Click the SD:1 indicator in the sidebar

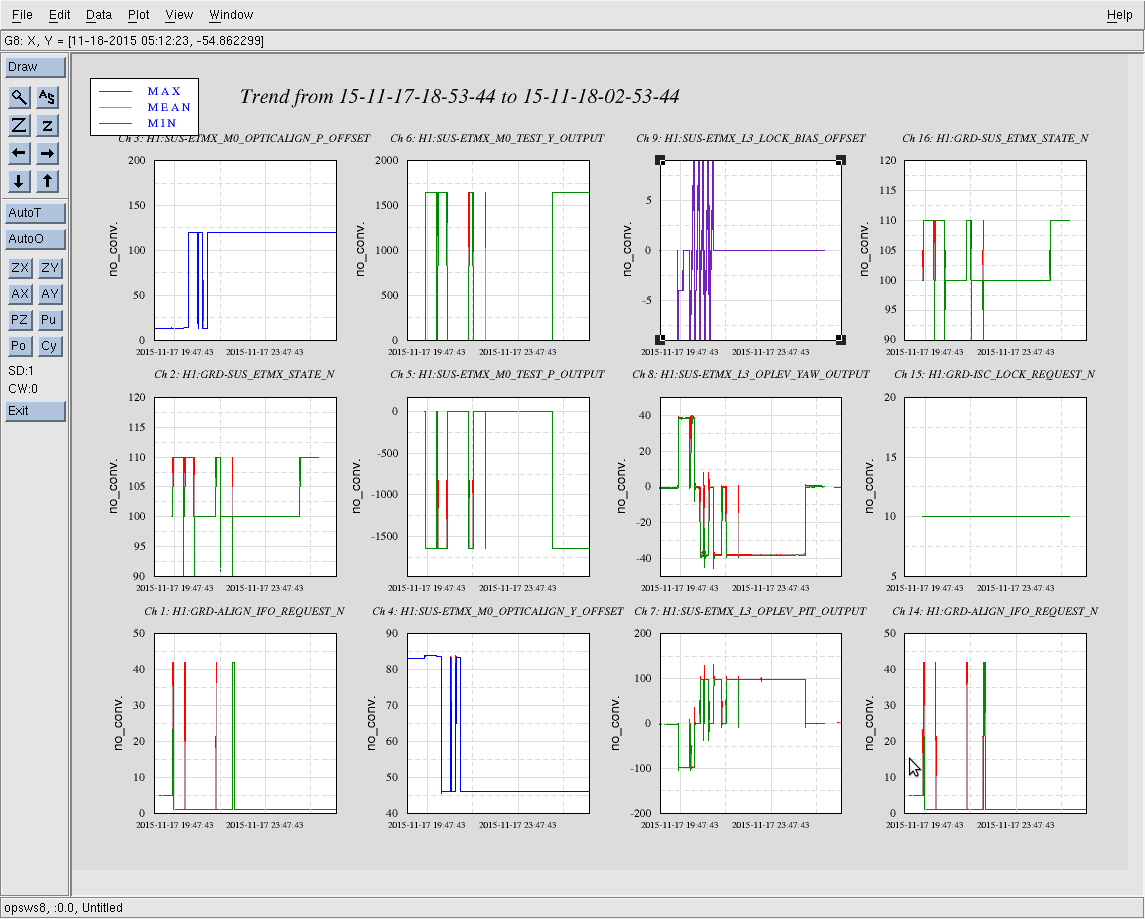click(x=21, y=371)
